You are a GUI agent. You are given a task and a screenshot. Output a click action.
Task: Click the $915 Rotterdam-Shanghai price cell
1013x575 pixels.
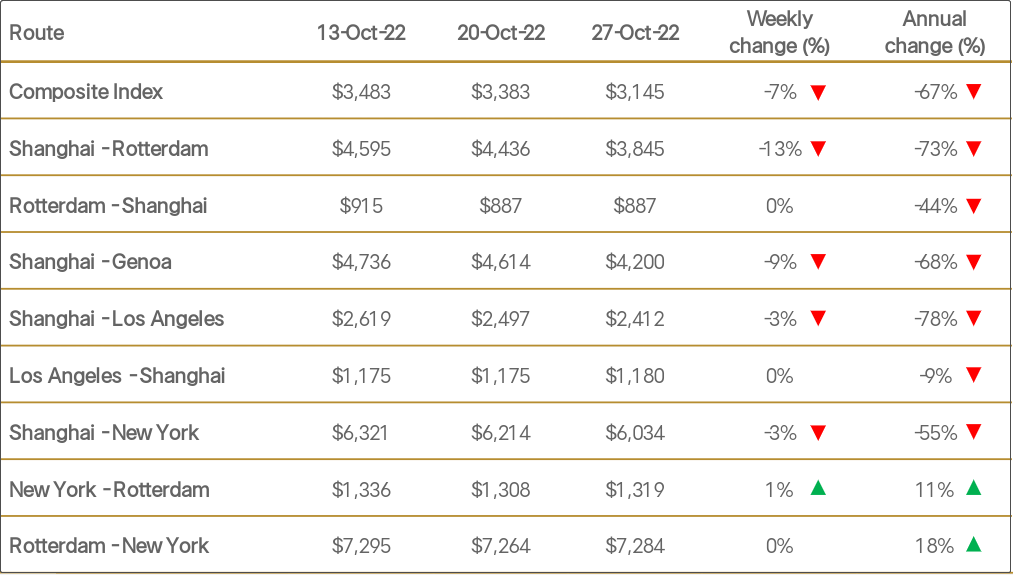[x=361, y=206]
